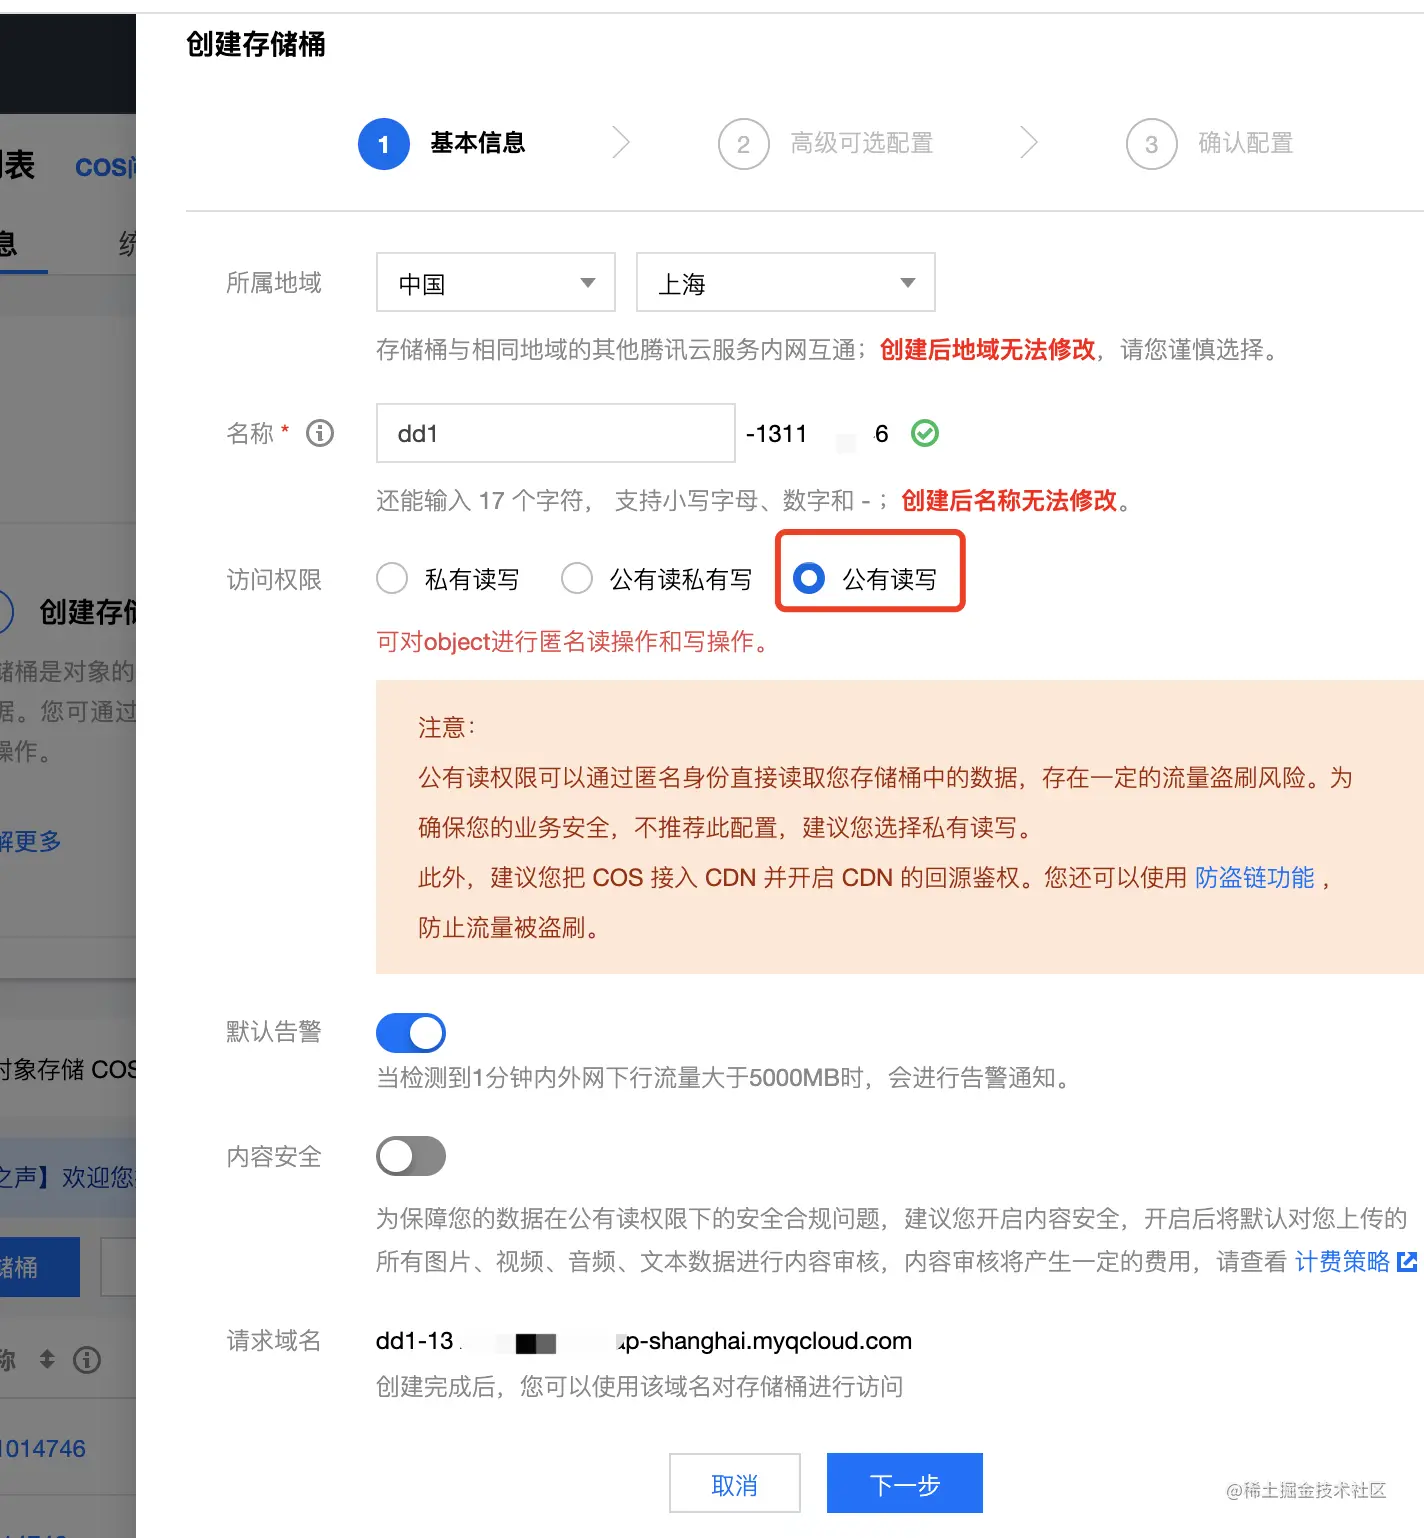Click the 所属地域 field label

pyautogui.click(x=274, y=283)
